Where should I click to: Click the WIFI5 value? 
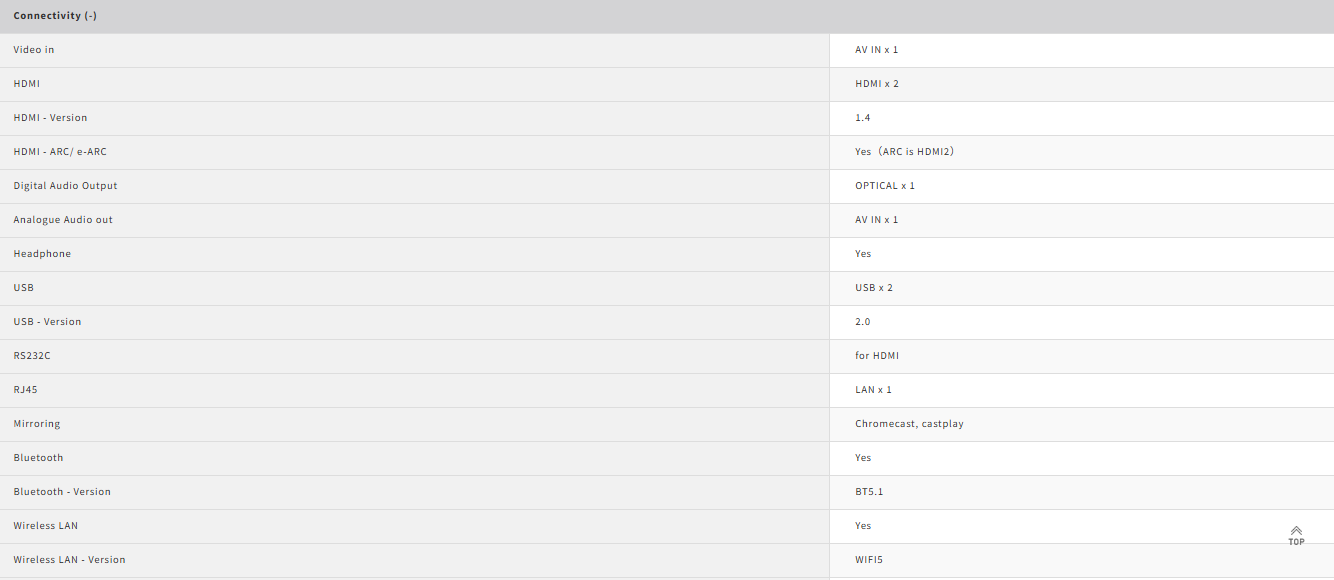[869, 560]
